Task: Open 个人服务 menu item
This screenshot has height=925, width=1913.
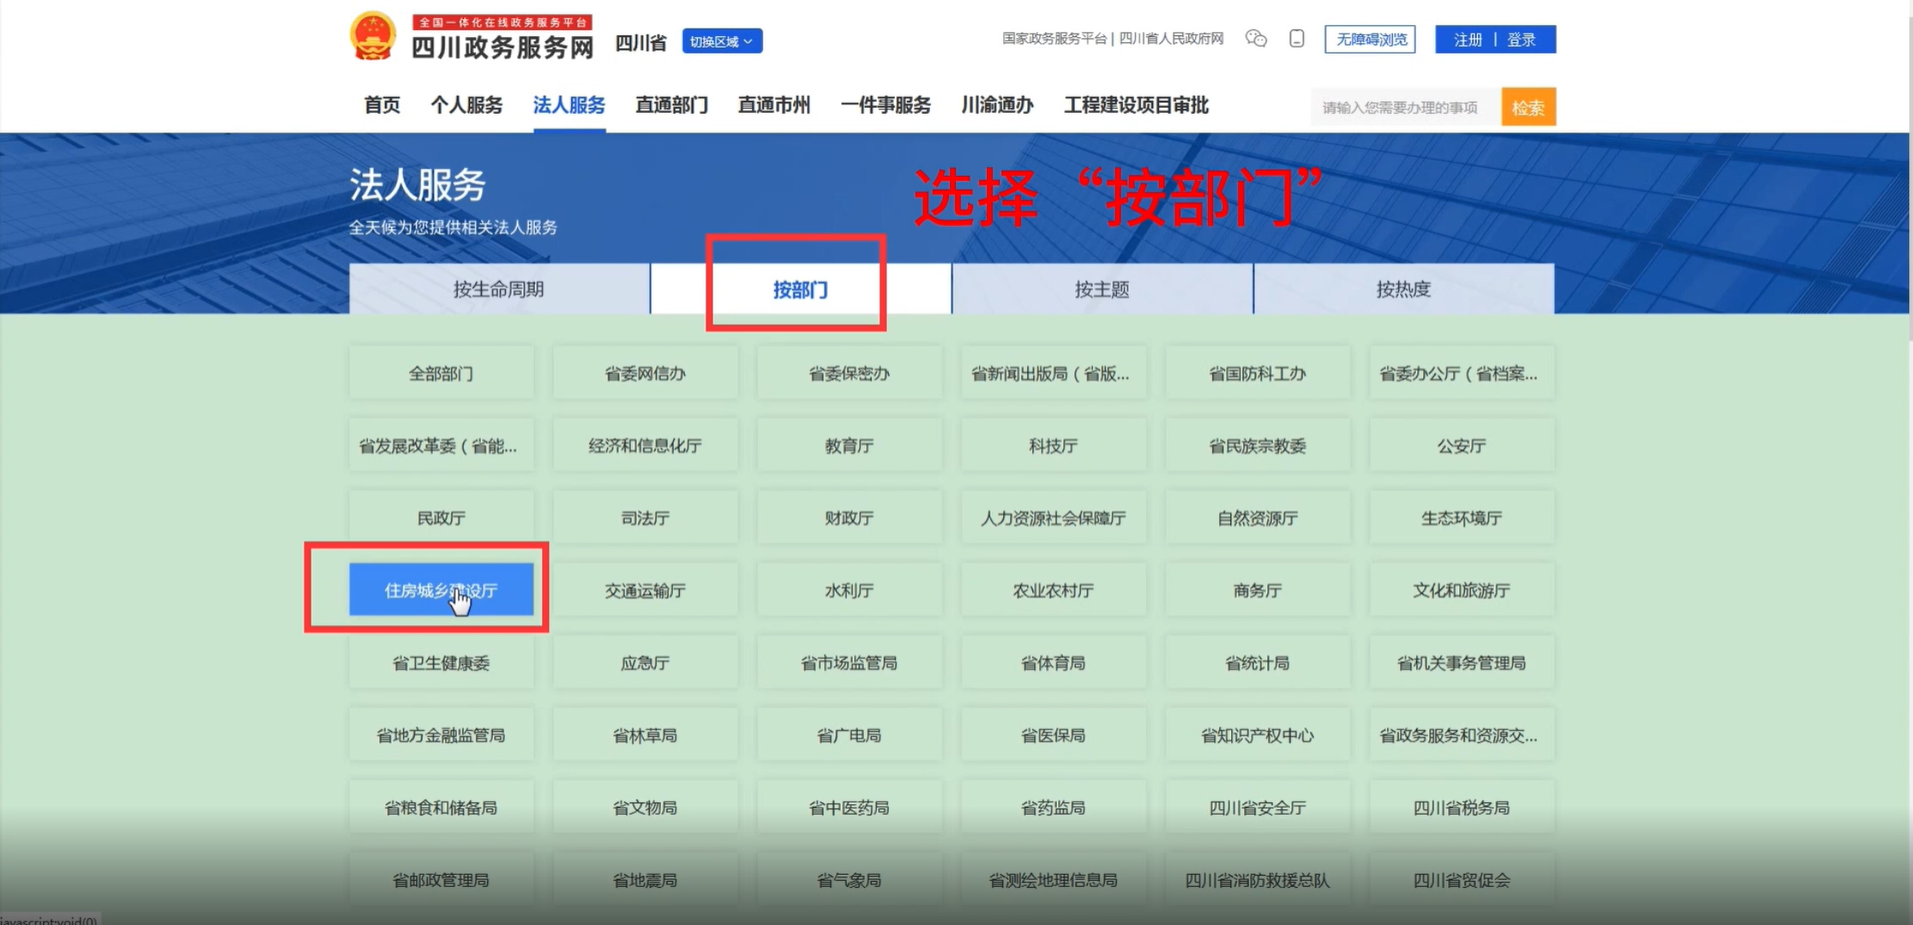Action: coord(467,105)
